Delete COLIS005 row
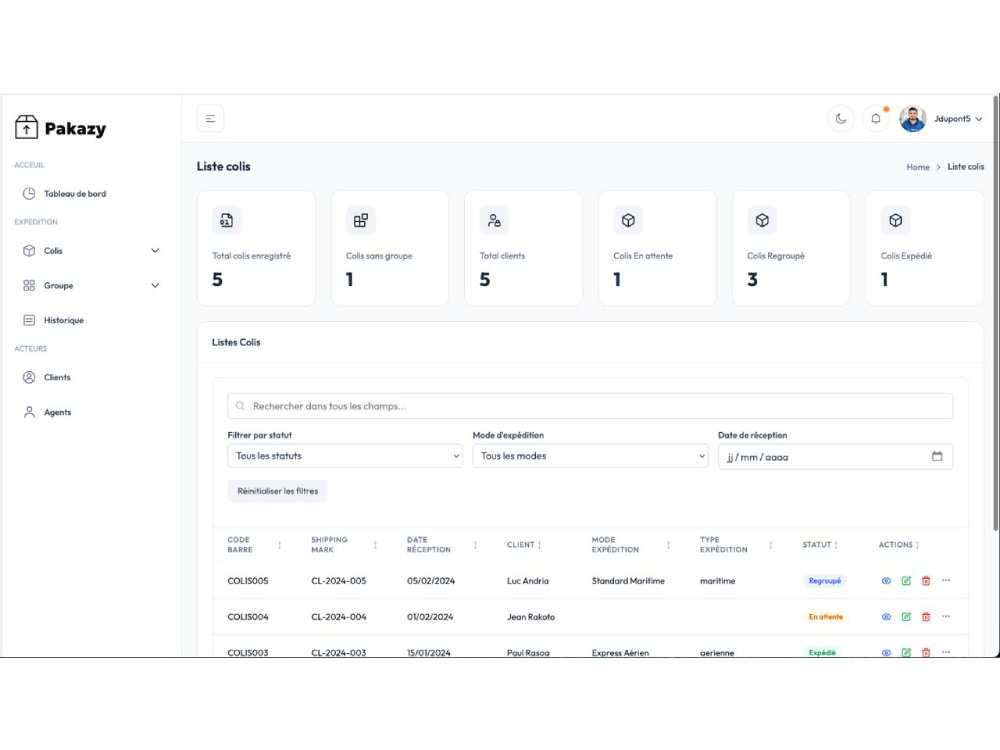This screenshot has height=750, width=1000. click(x=926, y=581)
